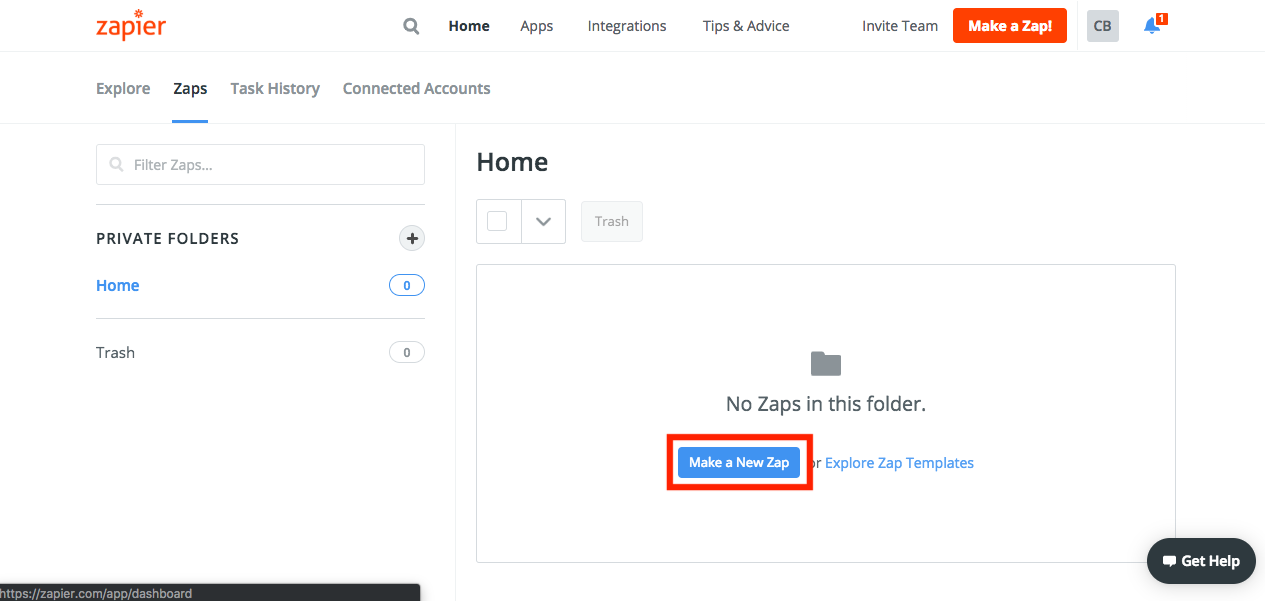Add a new private folder with plus
Viewport: 1265px width, 601px height.
tap(412, 238)
